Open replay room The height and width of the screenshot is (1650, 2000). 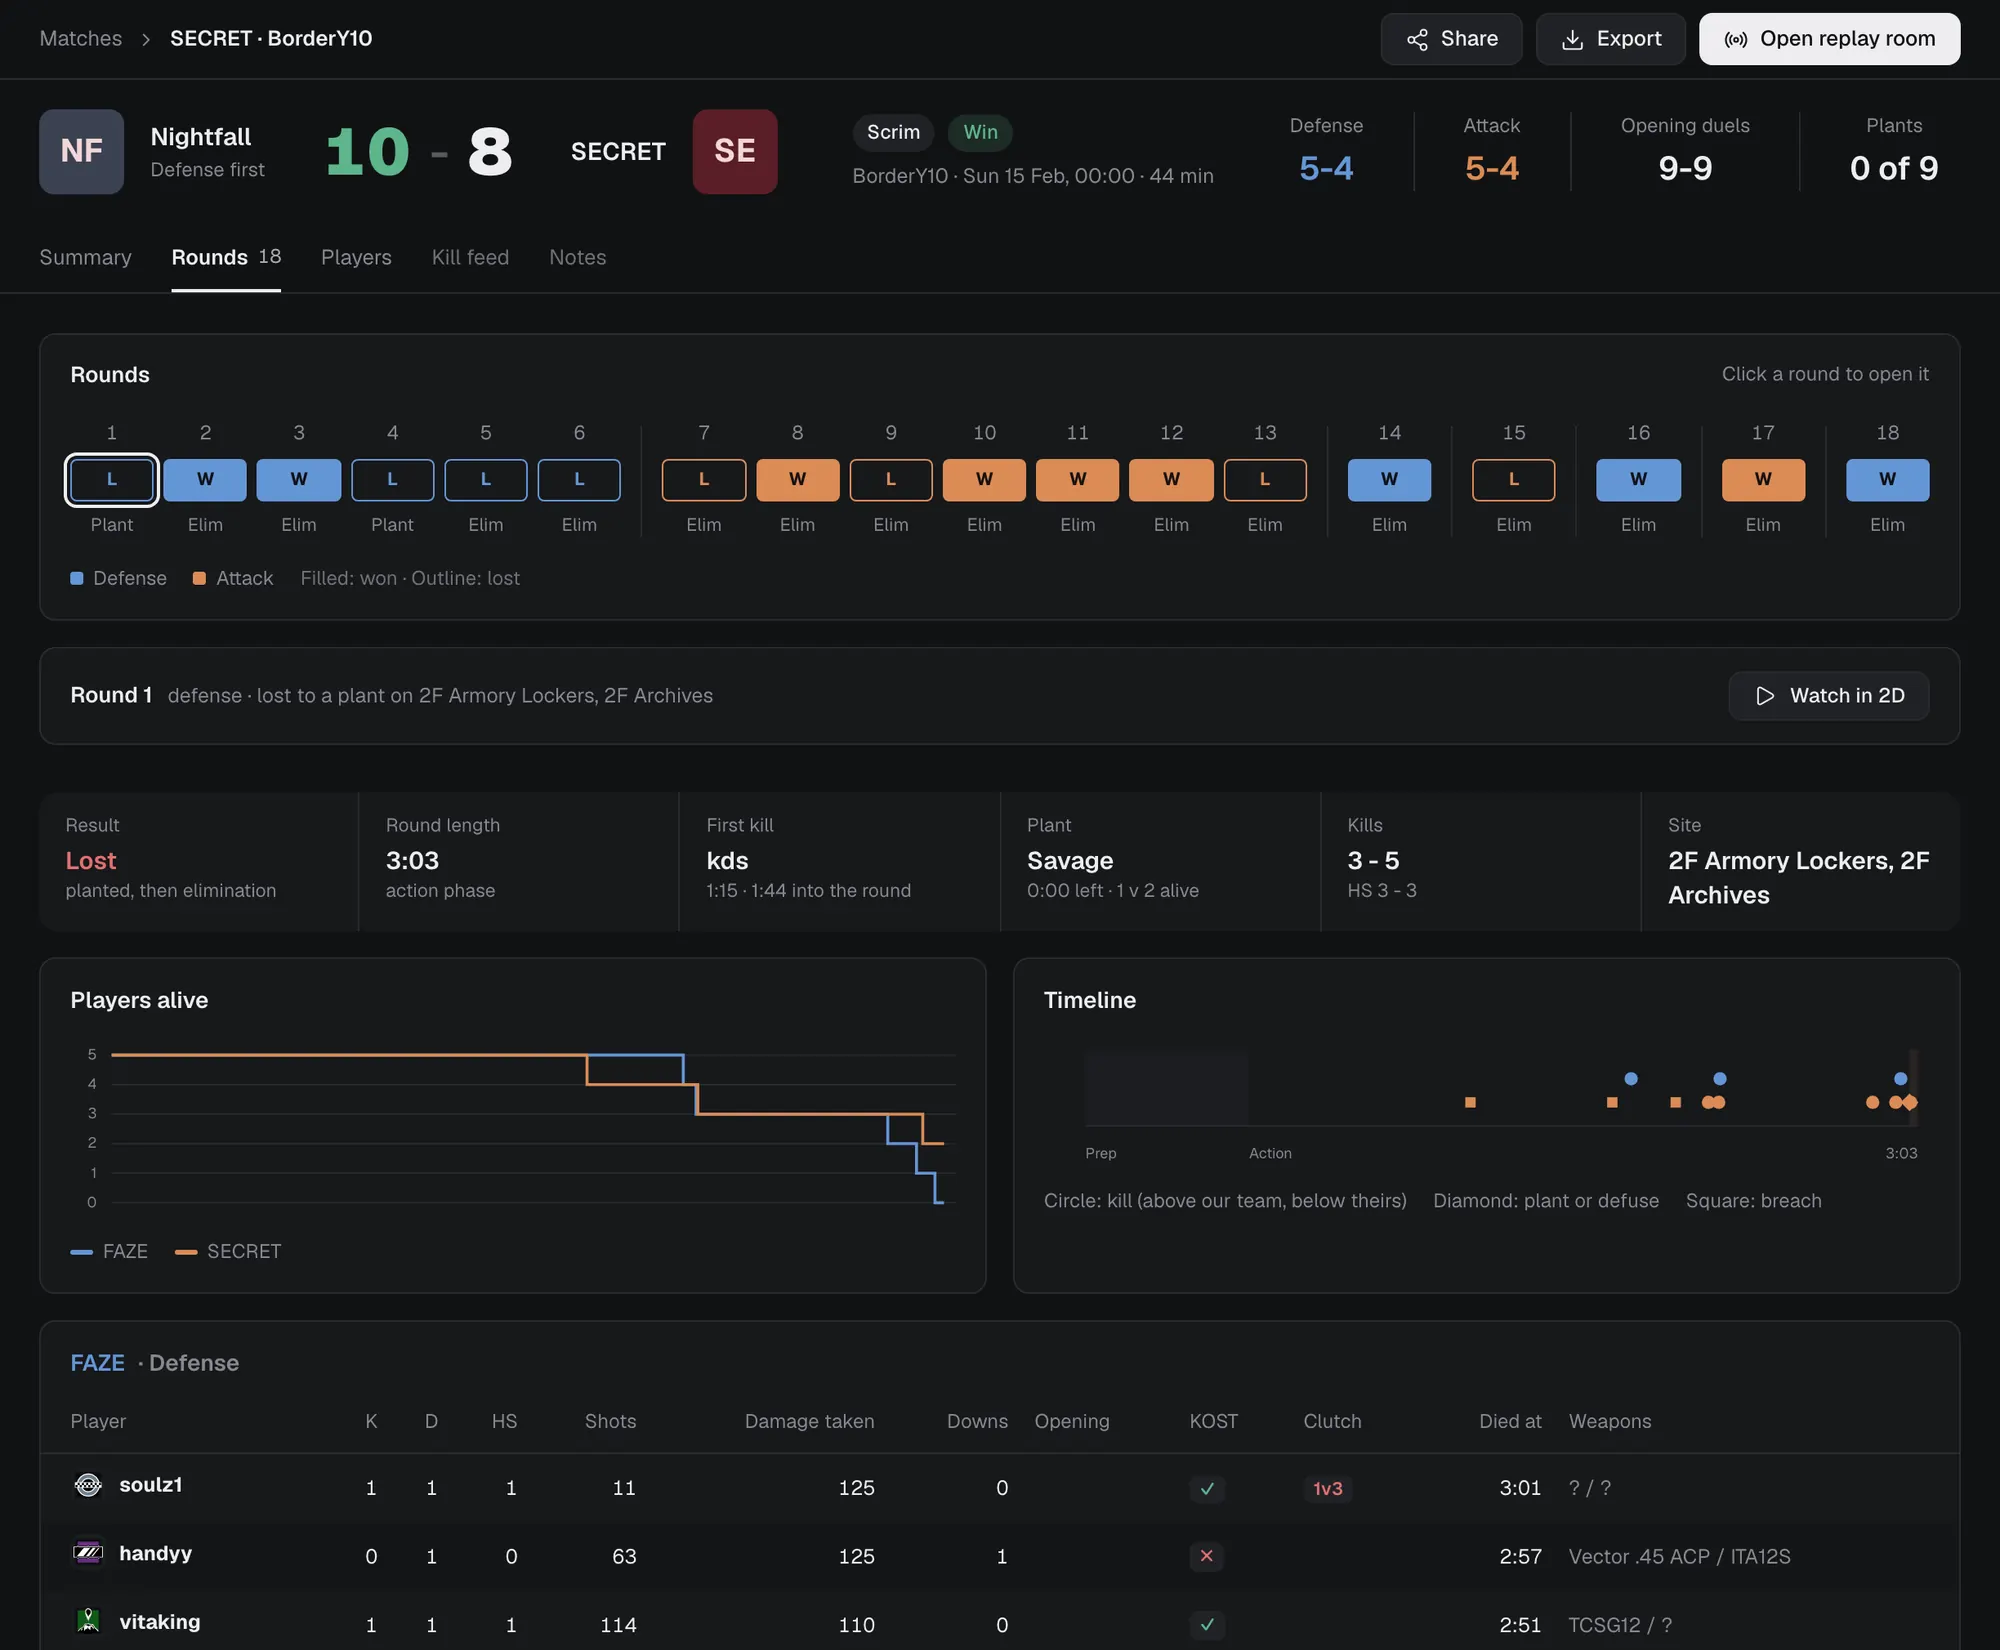click(1829, 39)
